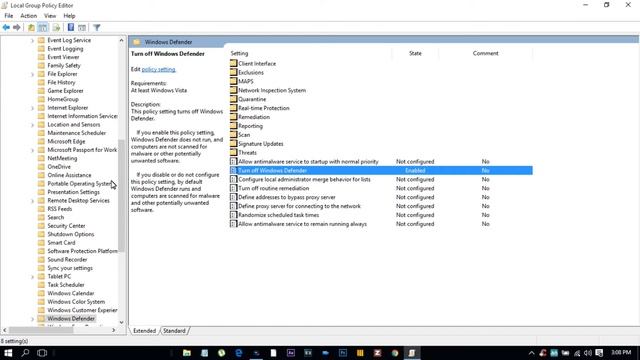The image size is (640, 360).
Task: Click the volume speaker tray icon
Action: [x=588, y=353]
